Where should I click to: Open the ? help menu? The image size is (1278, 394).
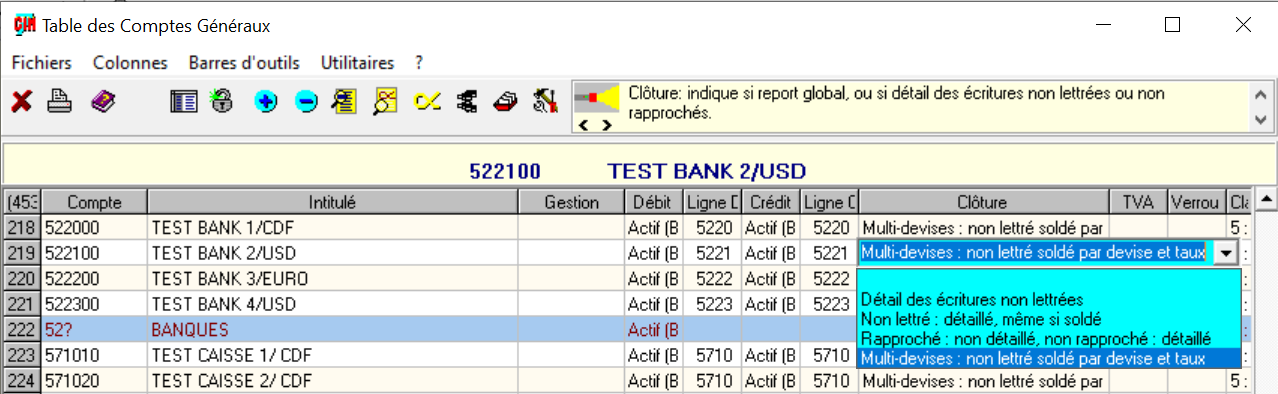pos(419,62)
